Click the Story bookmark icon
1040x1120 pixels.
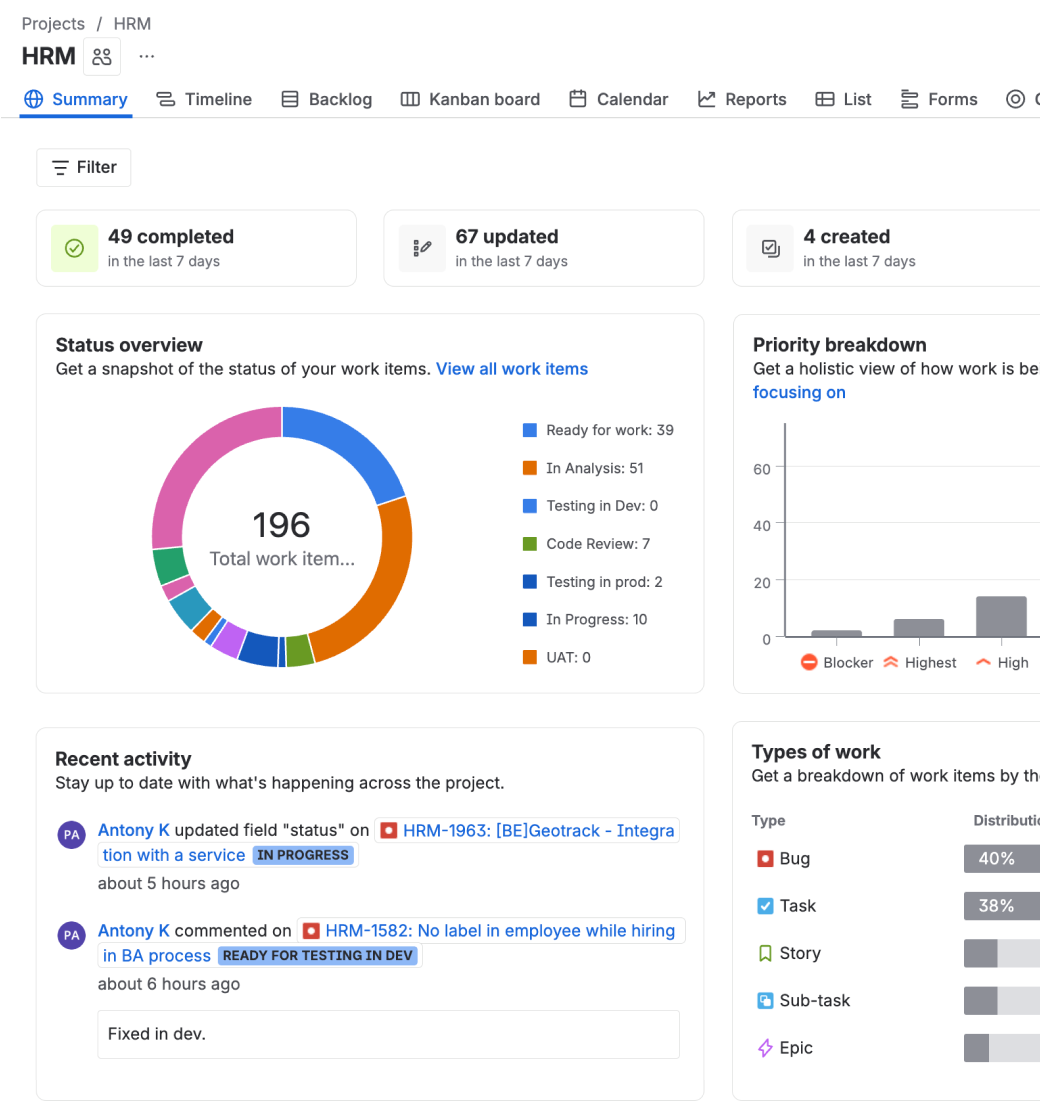765,953
